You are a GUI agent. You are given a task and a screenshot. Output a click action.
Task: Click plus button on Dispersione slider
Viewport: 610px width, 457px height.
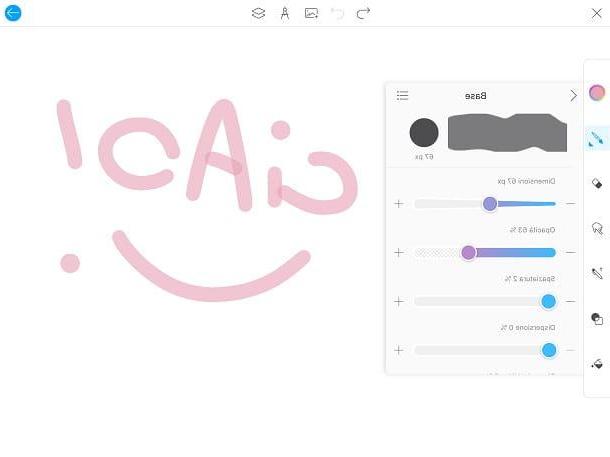tap(399, 350)
